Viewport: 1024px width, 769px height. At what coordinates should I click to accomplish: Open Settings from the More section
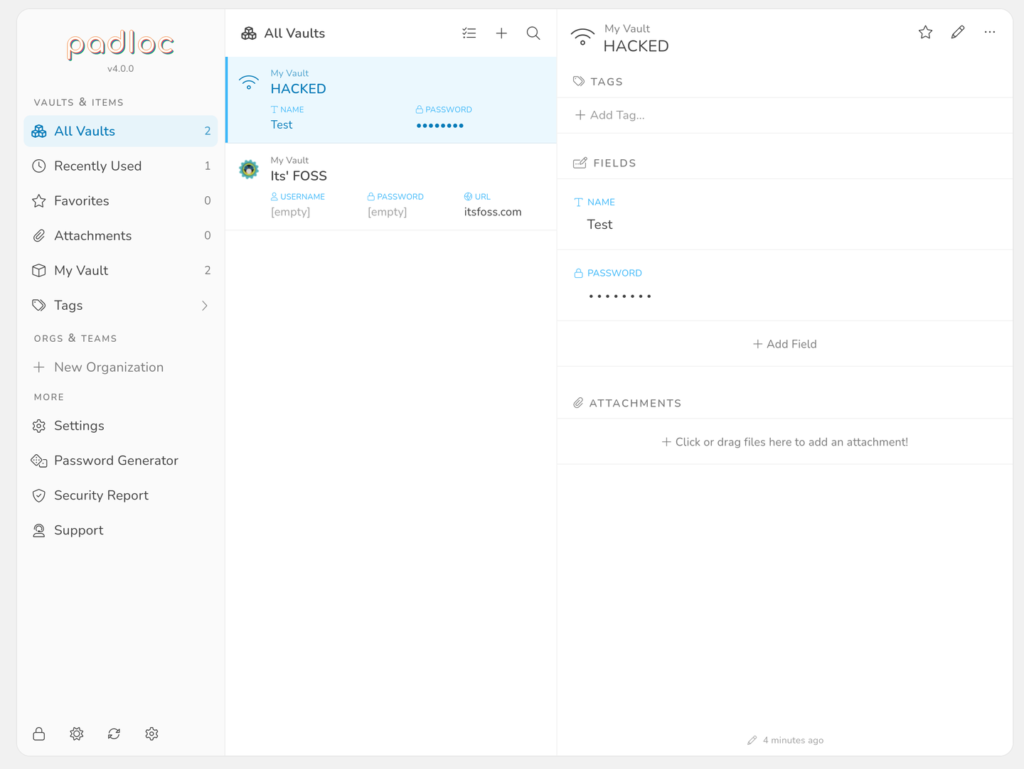coord(121,426)
